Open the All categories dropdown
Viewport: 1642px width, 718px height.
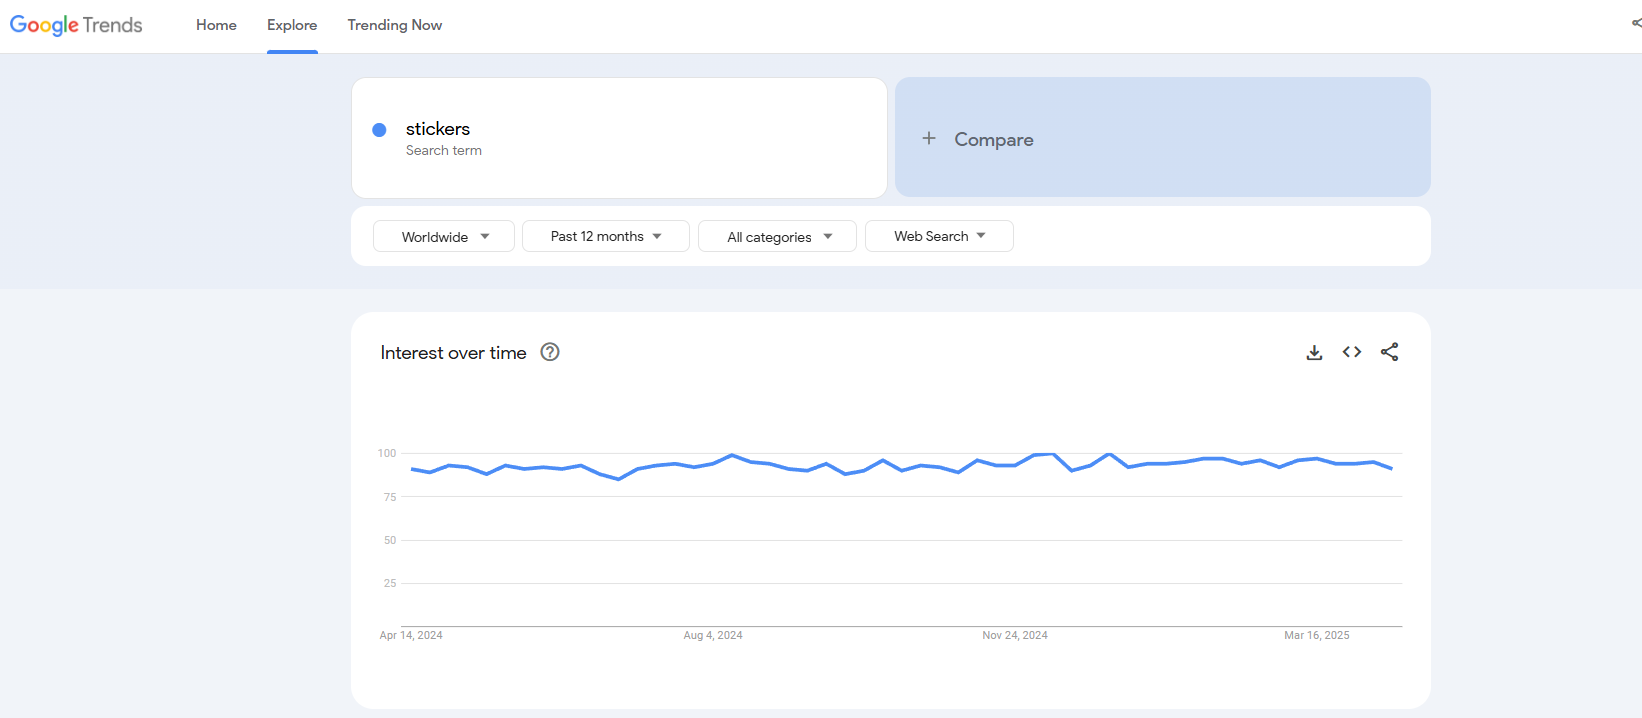(778, 236)
